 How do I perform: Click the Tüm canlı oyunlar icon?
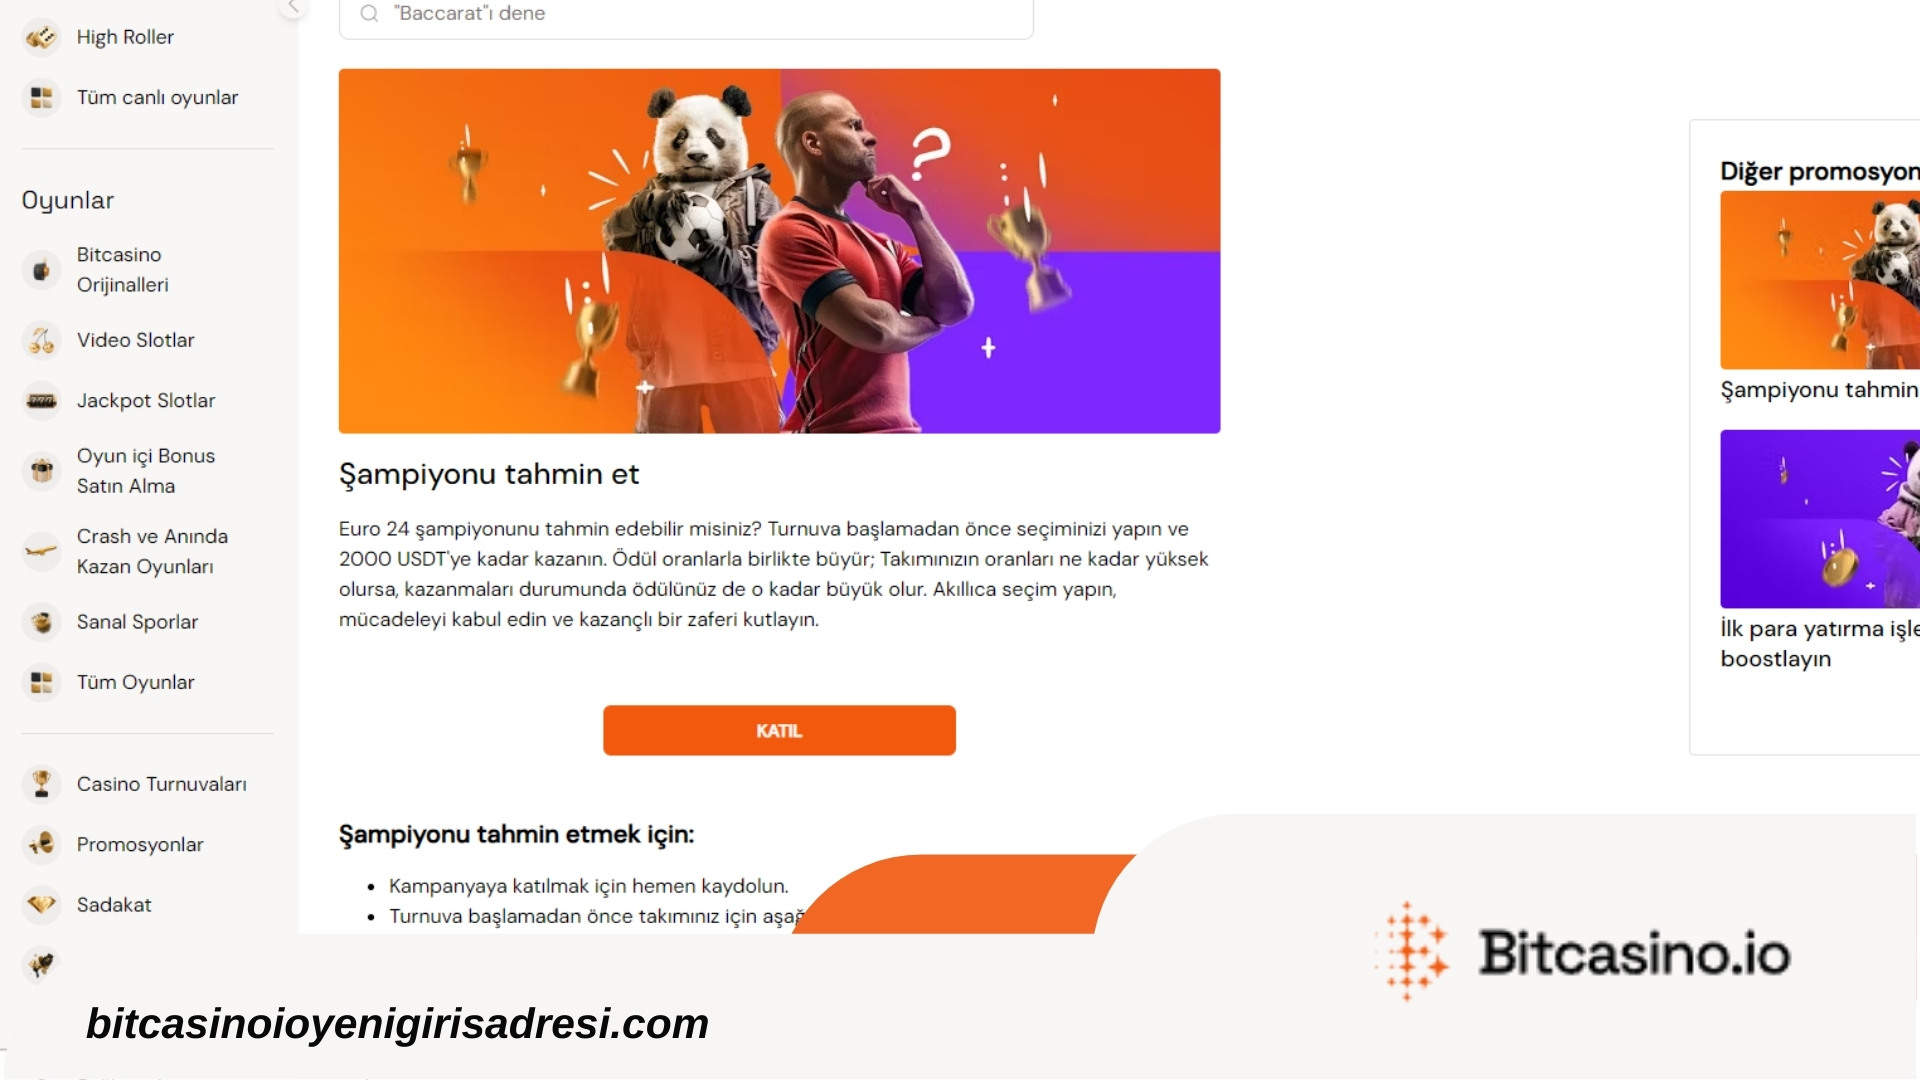coord(41,96)
